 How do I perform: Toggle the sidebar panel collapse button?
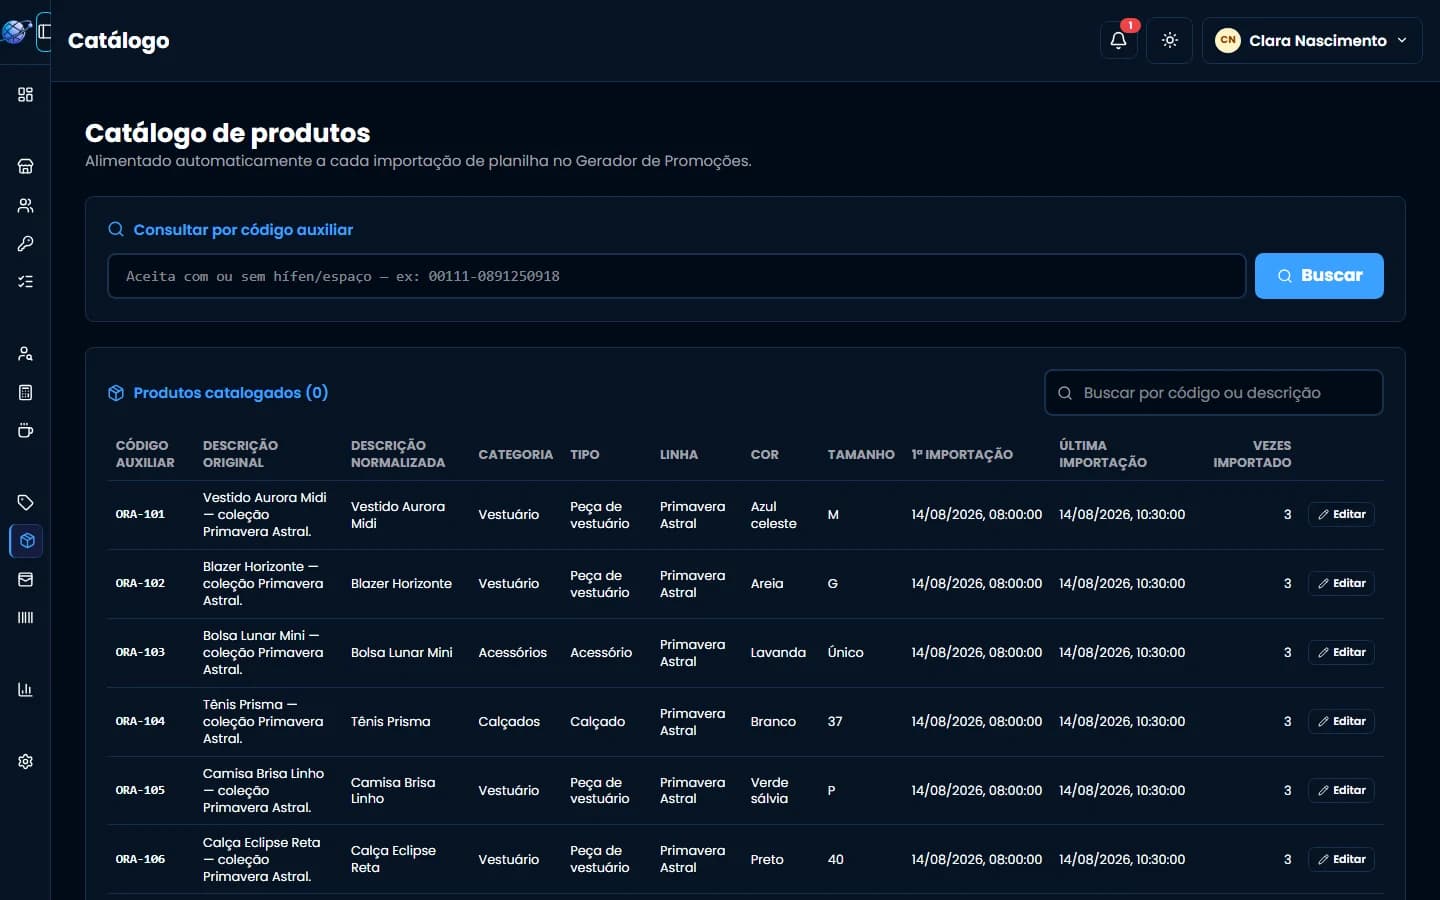(x=44, y=32)
